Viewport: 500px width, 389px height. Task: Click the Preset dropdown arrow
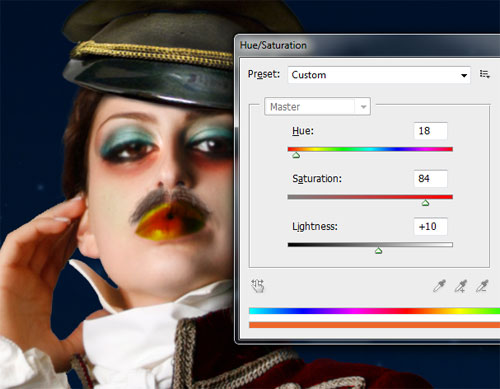point(464,75)
